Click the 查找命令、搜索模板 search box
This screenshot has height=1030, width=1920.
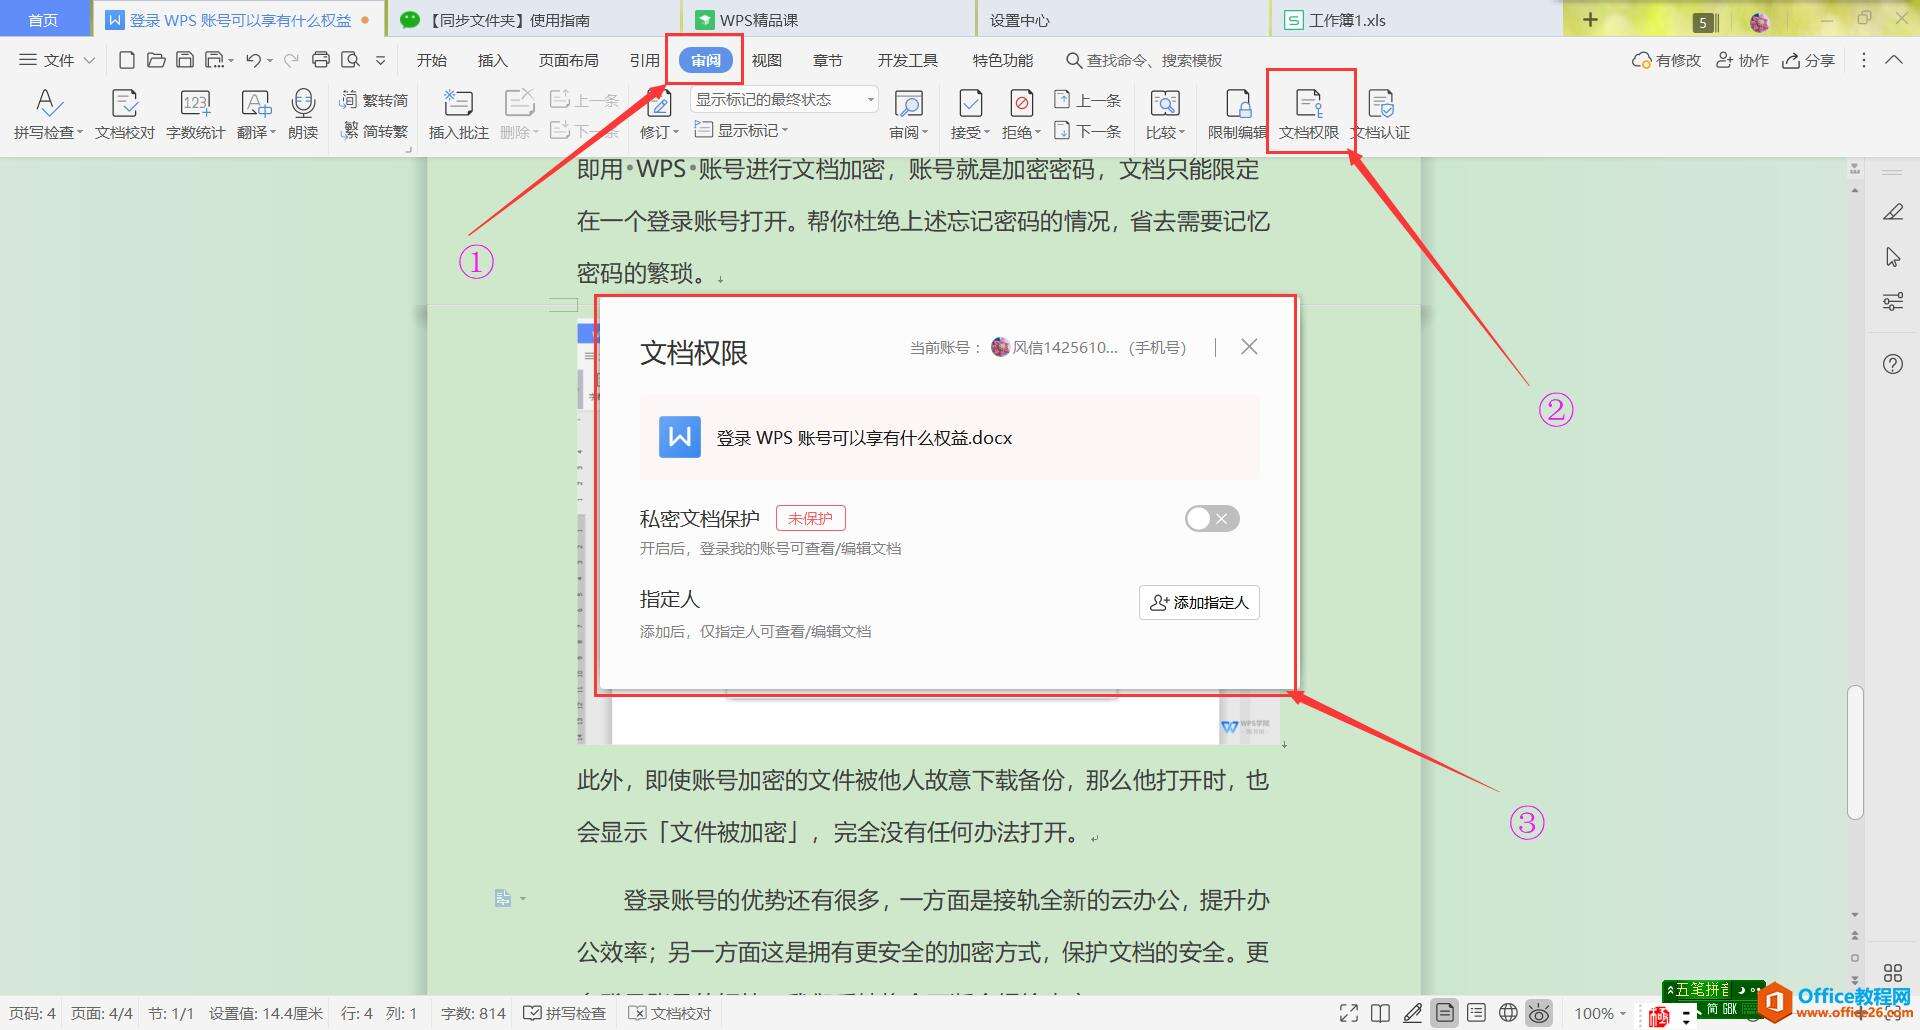point(1144,60)
